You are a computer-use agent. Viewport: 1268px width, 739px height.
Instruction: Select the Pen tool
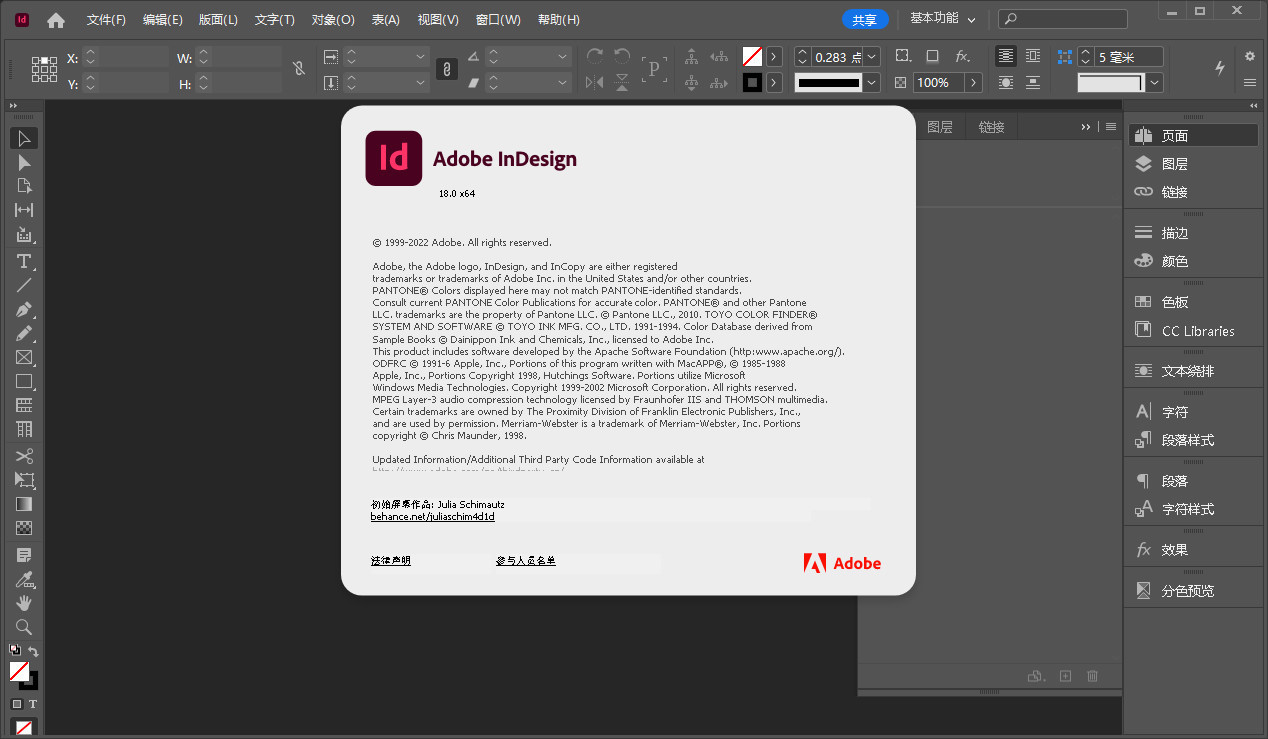pos(24,309)
